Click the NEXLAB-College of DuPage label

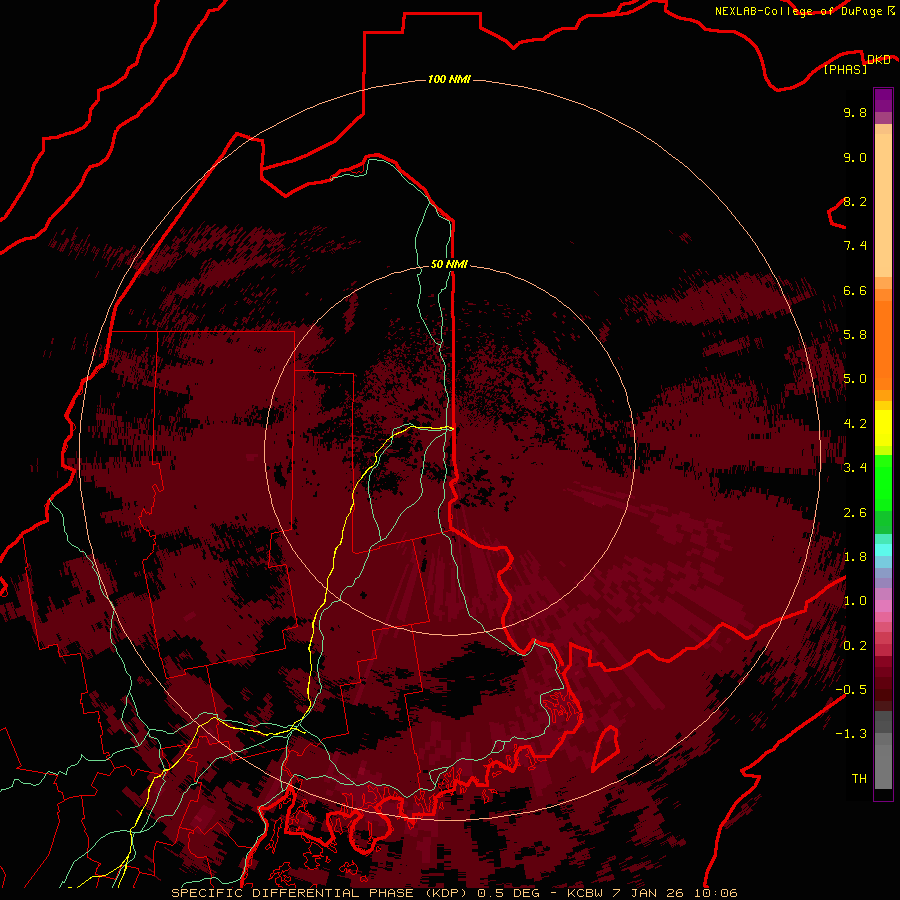click(798, 11)
